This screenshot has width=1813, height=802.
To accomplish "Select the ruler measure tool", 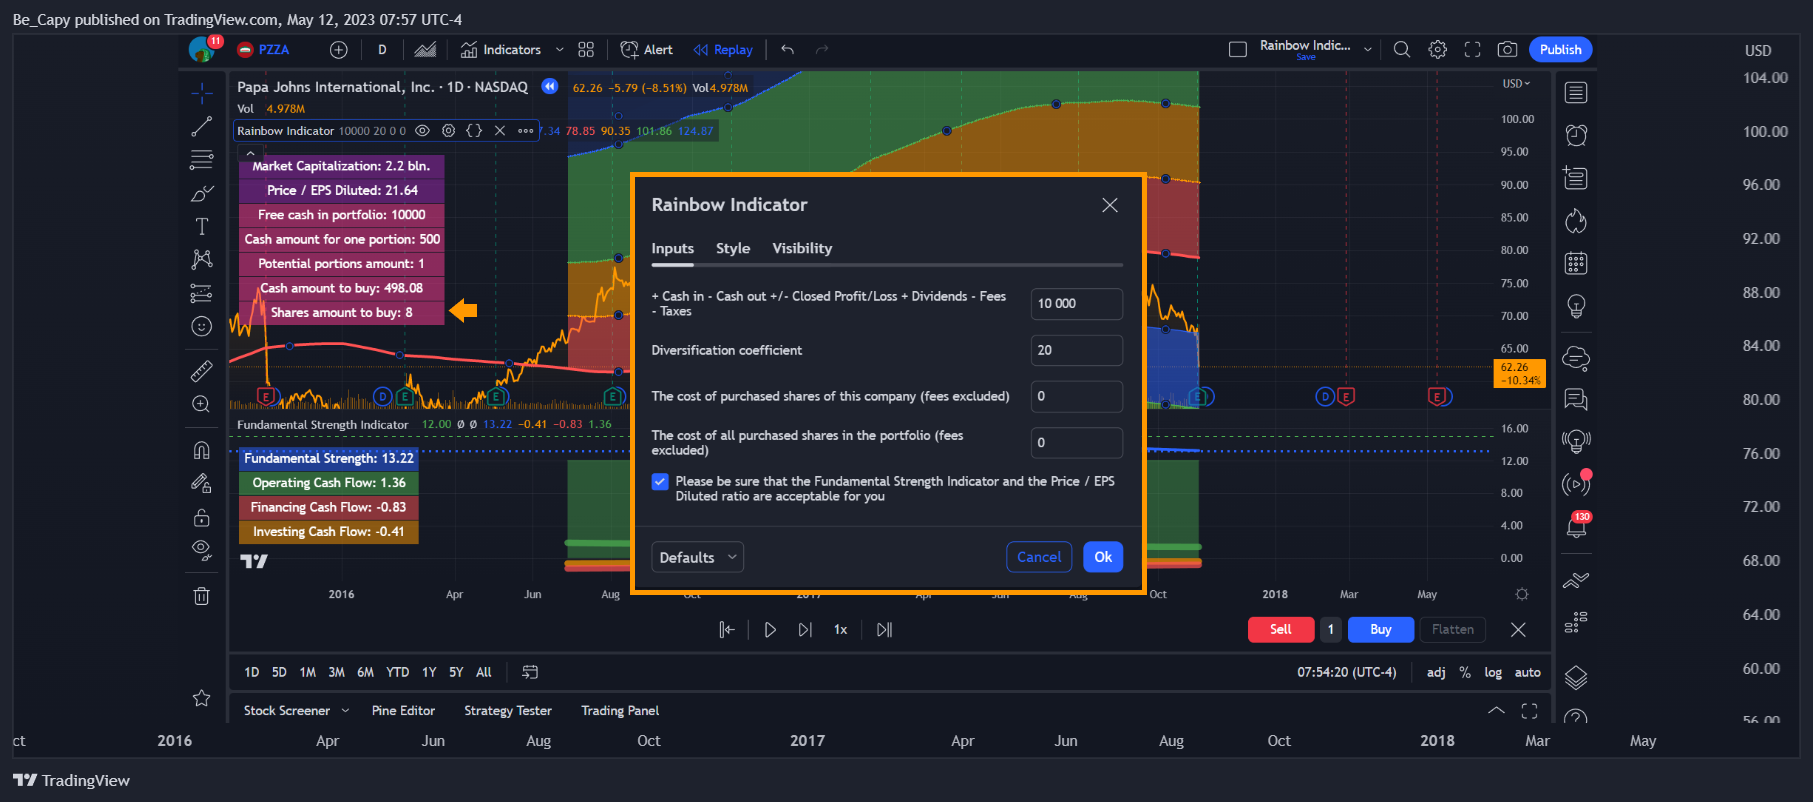I will [x=202, y=371].
